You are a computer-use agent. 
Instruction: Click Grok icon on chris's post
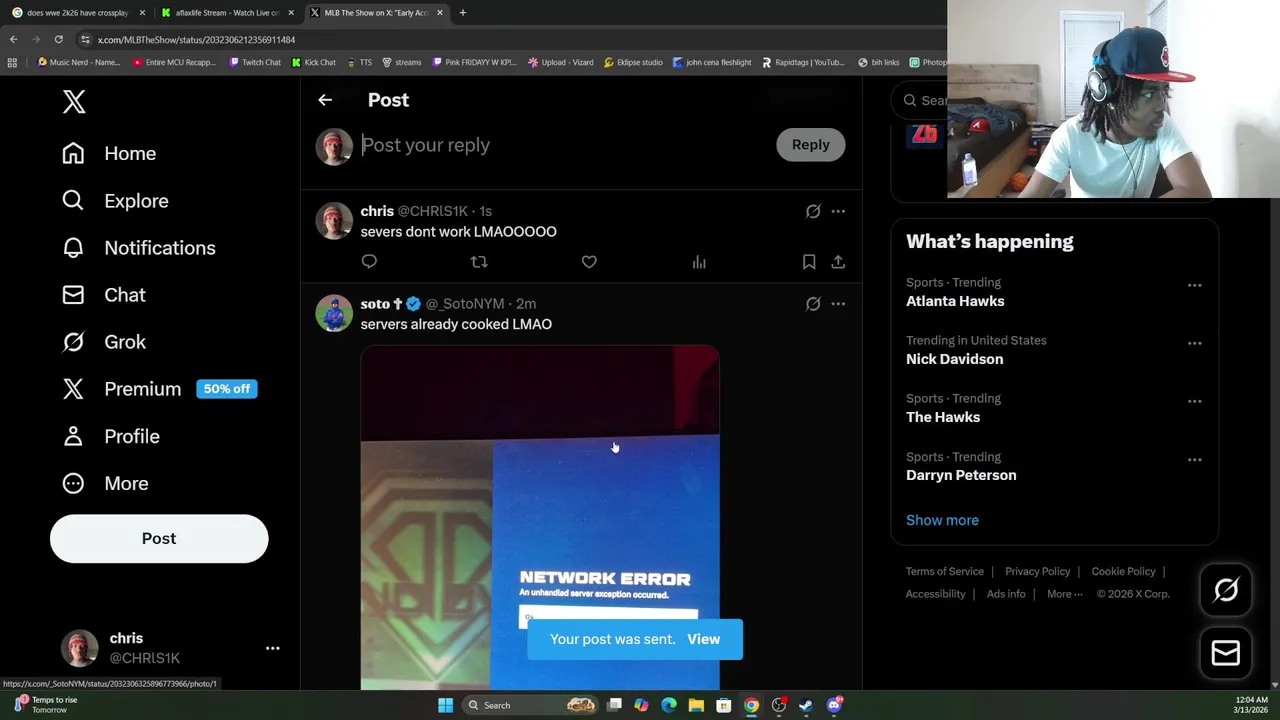pyautogui.click(x=813, y=211)
